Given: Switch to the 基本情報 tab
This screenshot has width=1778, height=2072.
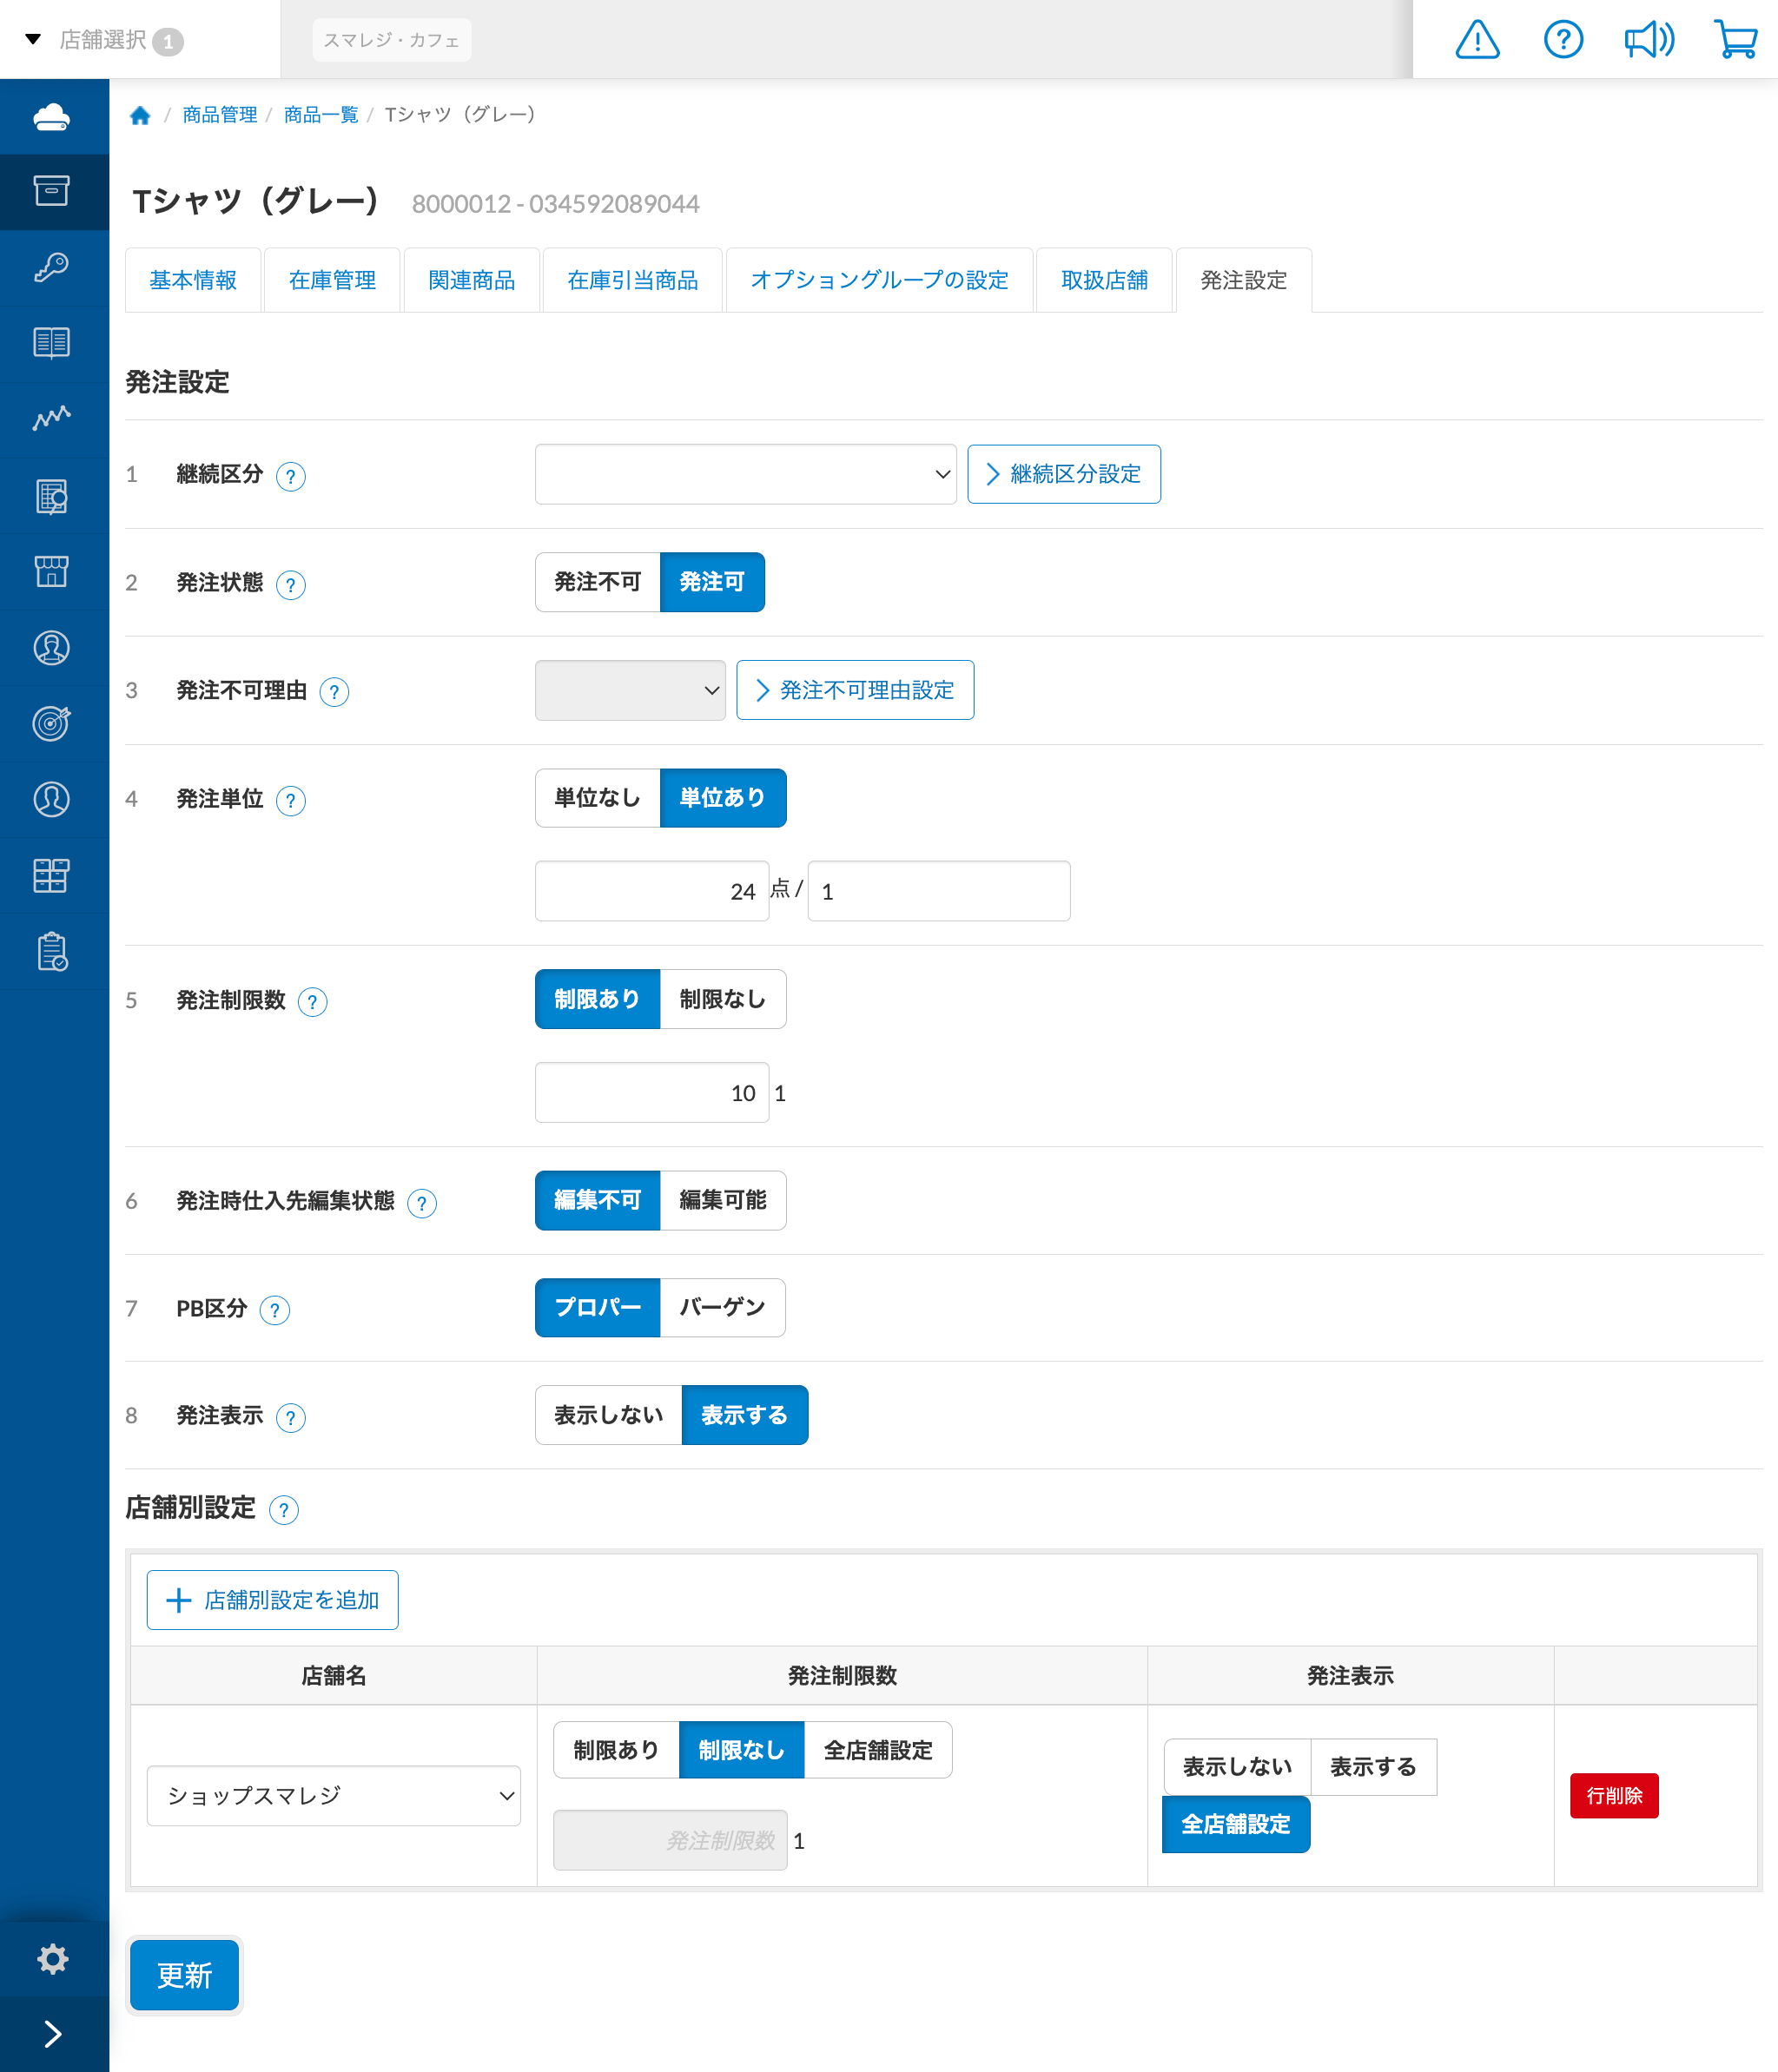Looking at the screenshot, I should point(193,280).
